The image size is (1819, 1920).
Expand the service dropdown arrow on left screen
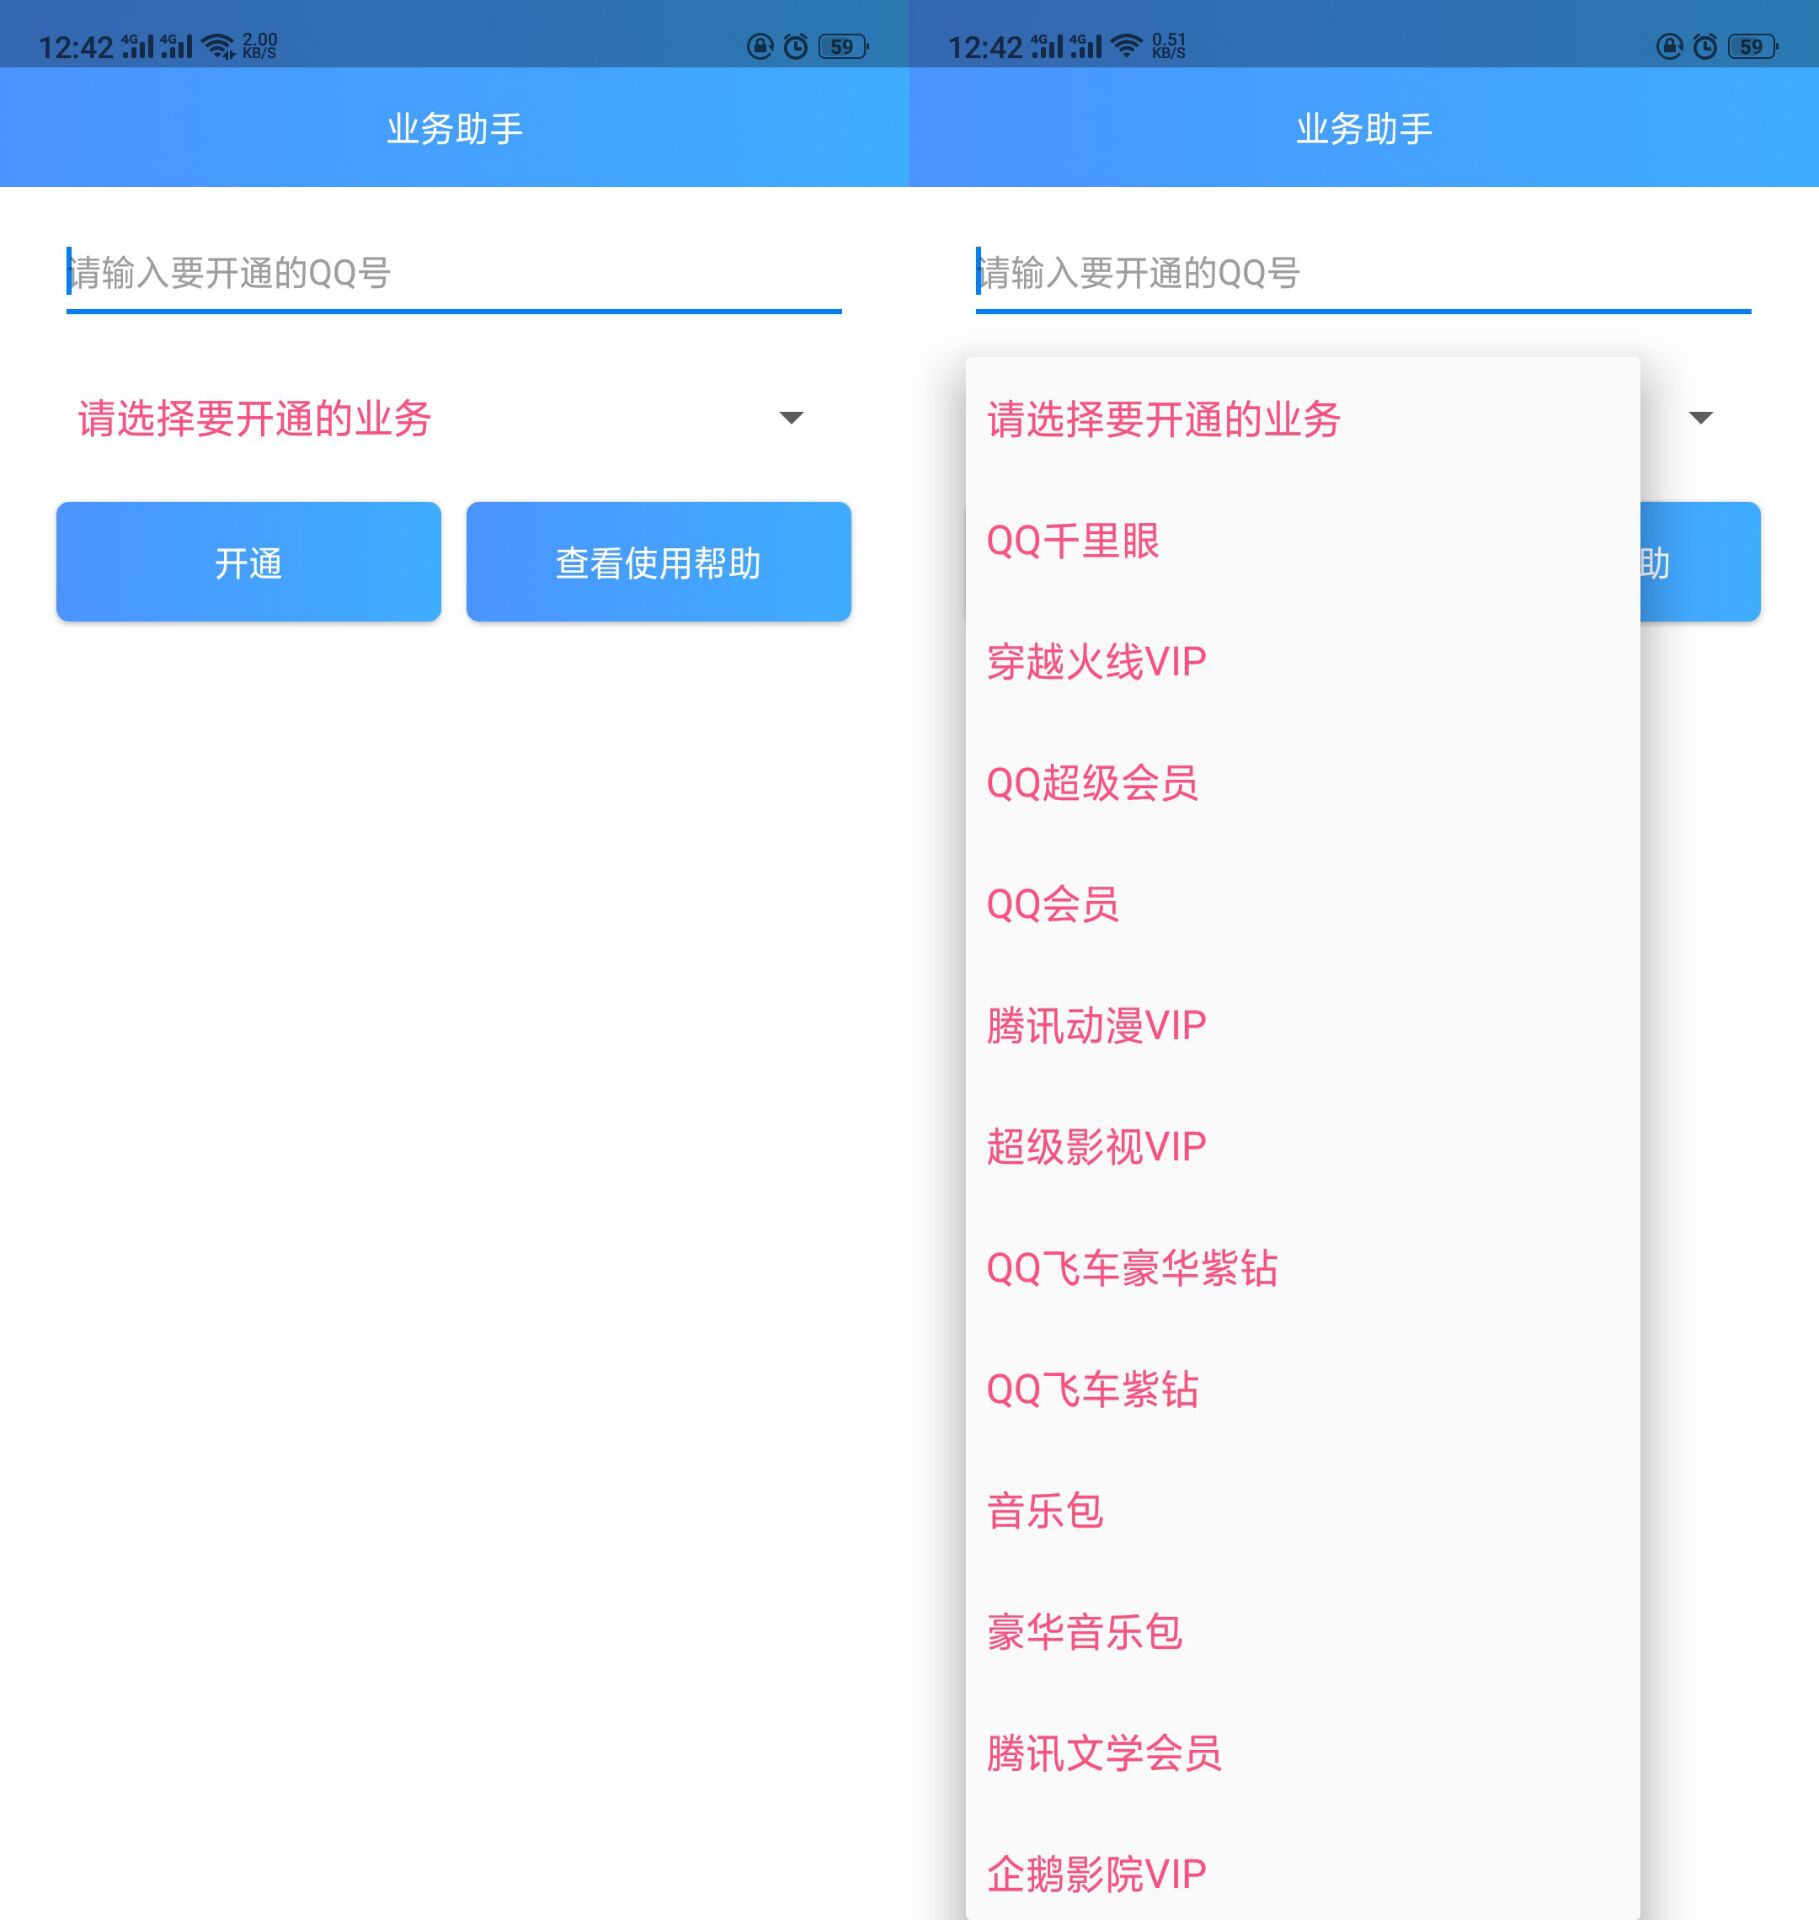[x=791, y=418]
